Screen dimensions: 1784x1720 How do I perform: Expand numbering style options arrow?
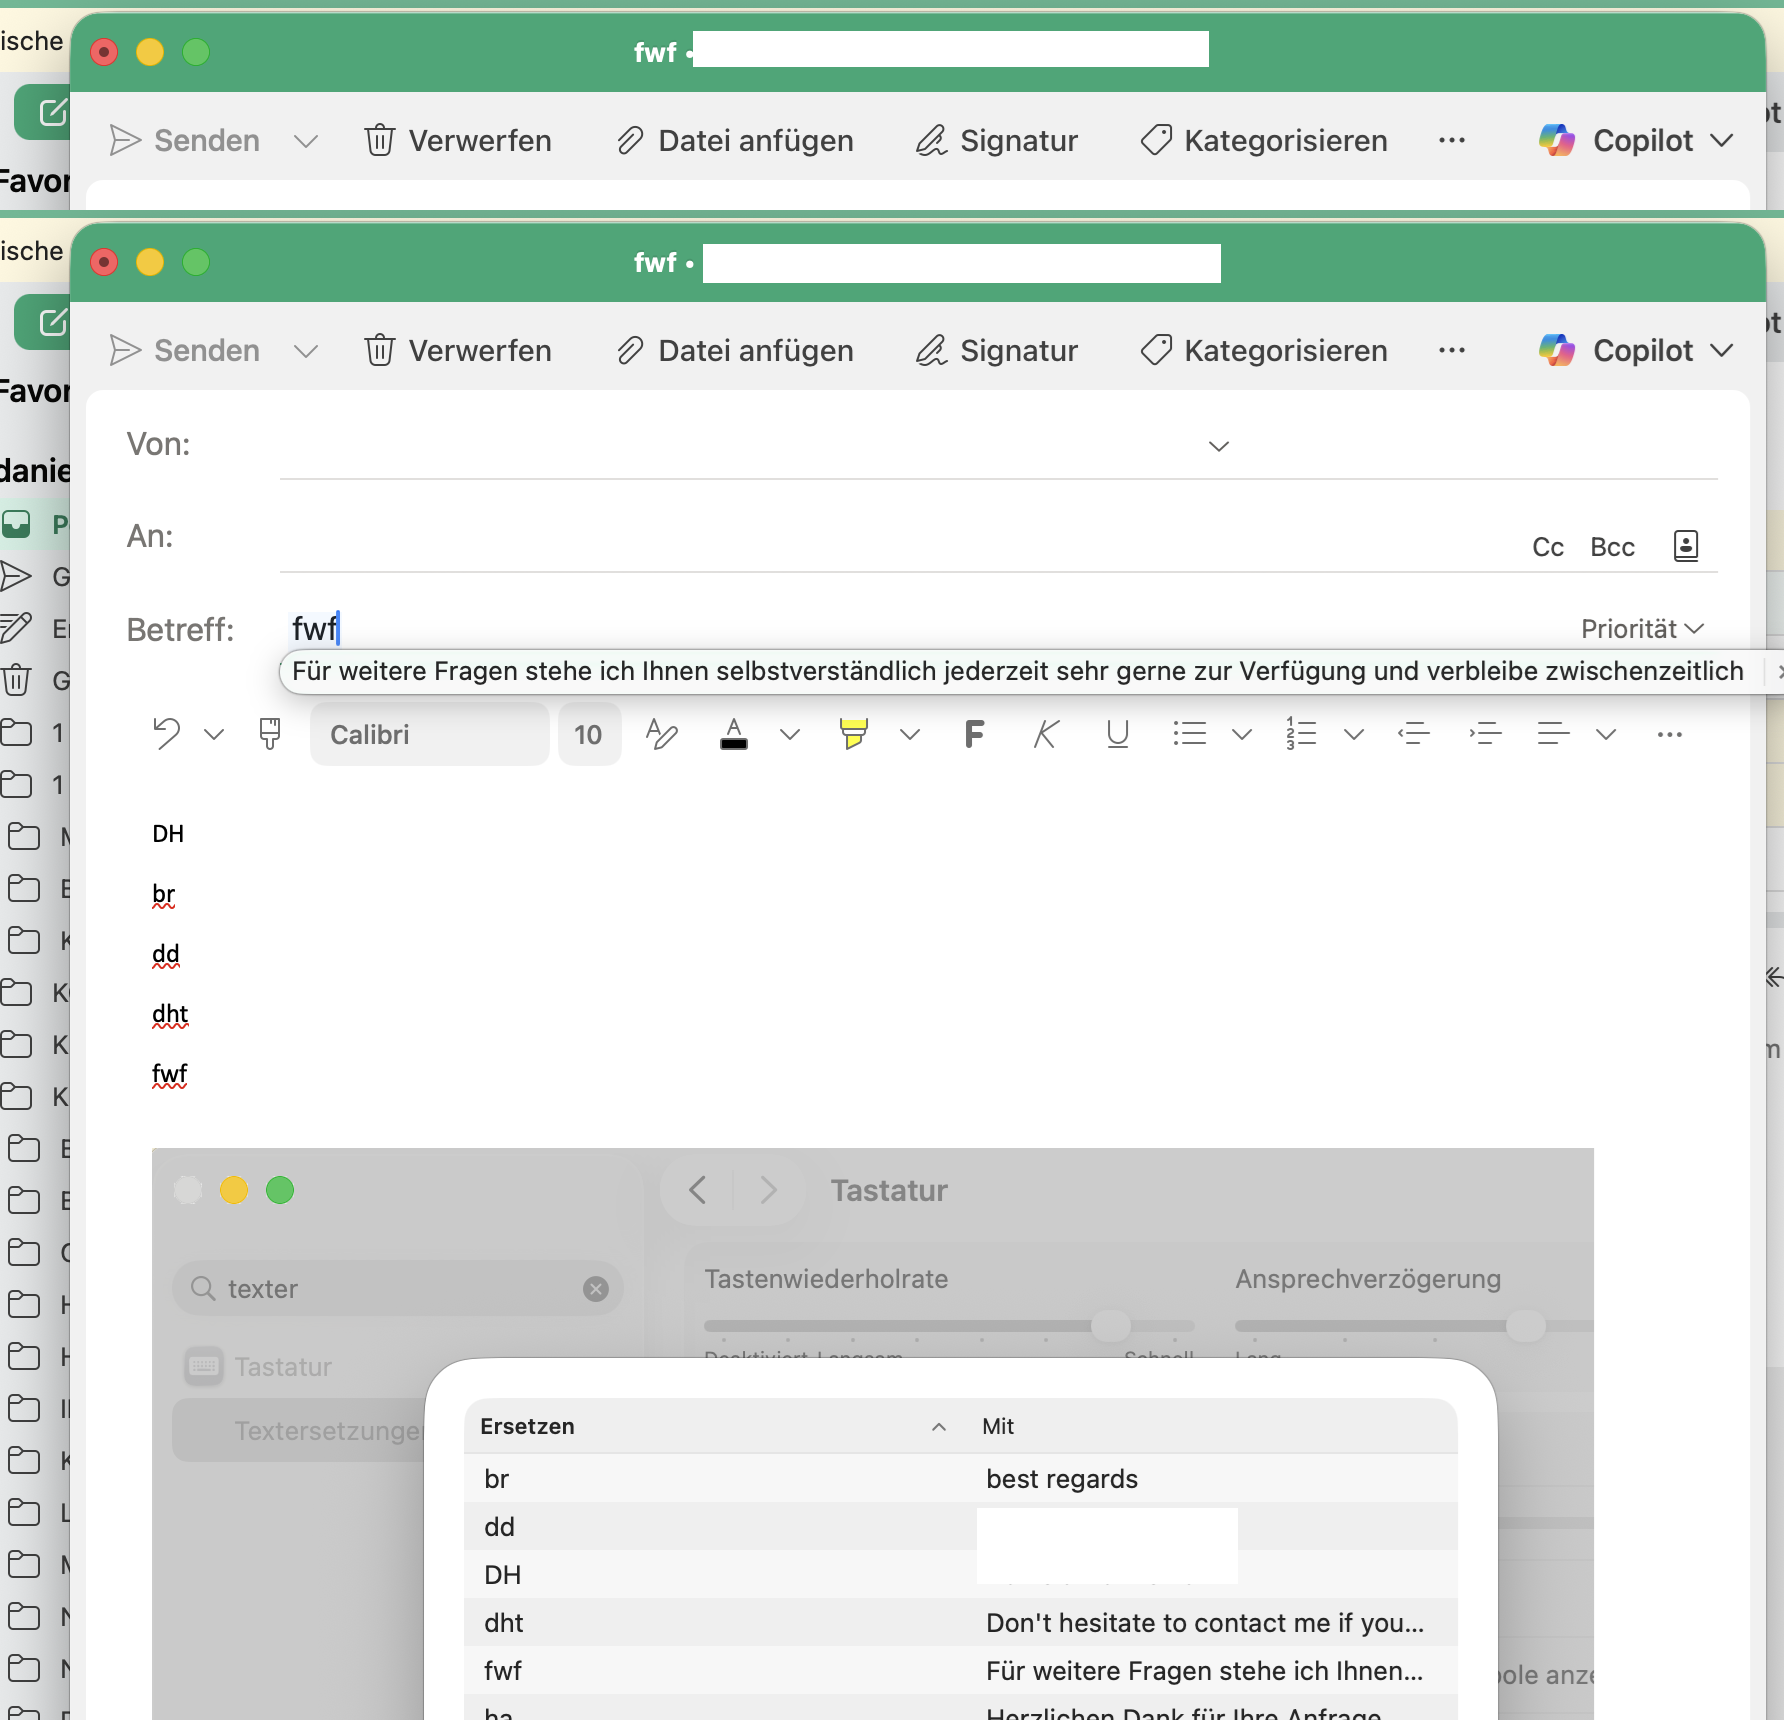click(1354, 735)
